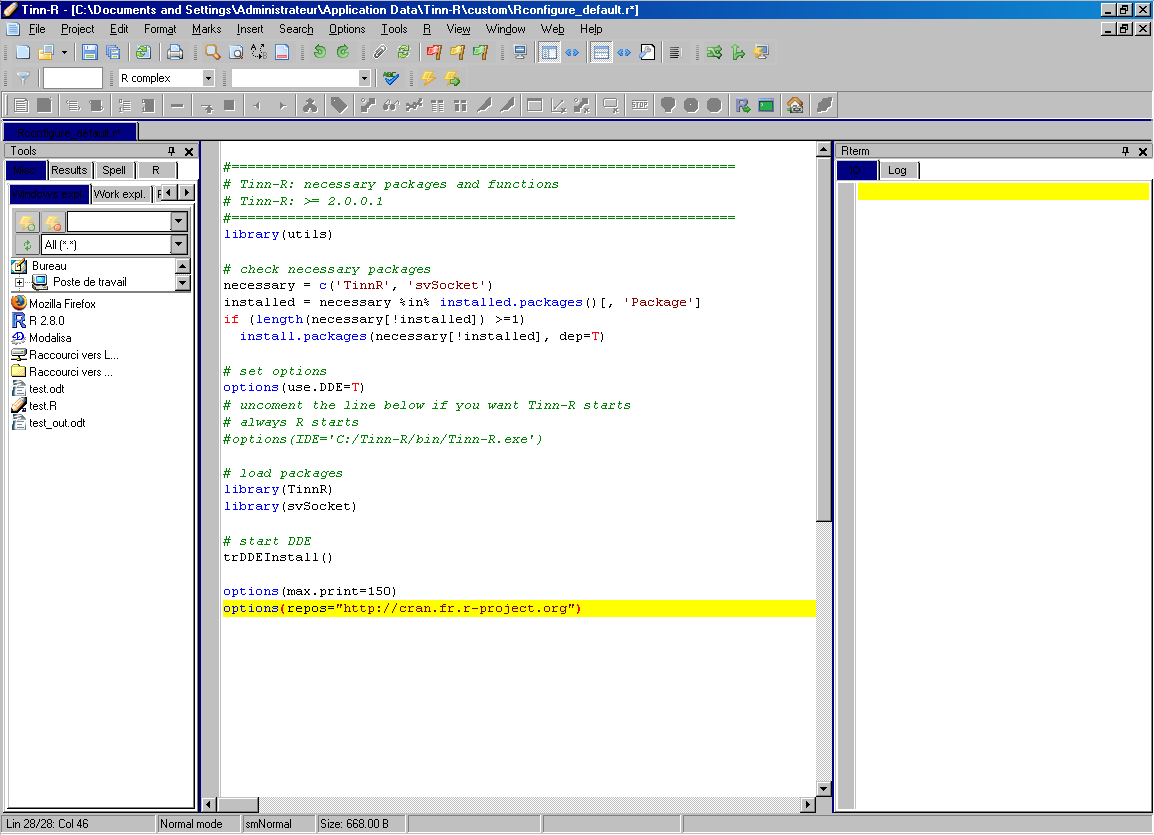
Task: Click the house icon in R toolbar
Action: (x=795, y=105)
